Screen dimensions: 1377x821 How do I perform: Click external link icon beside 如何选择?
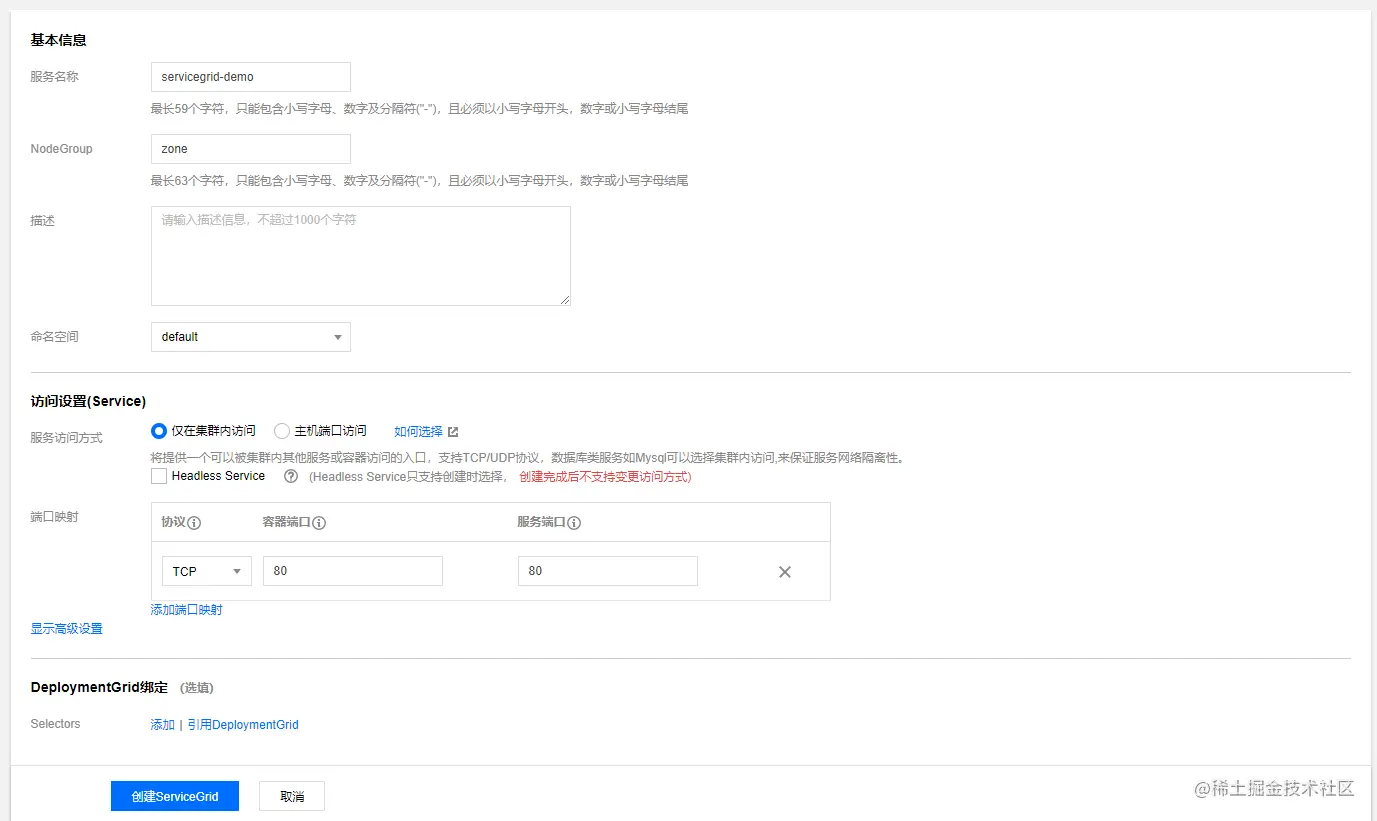(453, 432)
